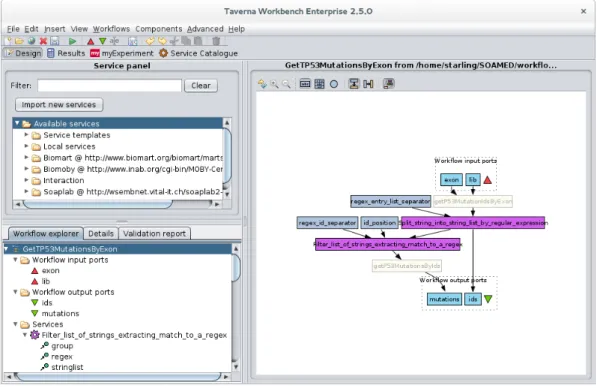Viewport: 597px width, 388px height.
Task: Create a new workflow using toolbar icon
Action: pos(8,41)
